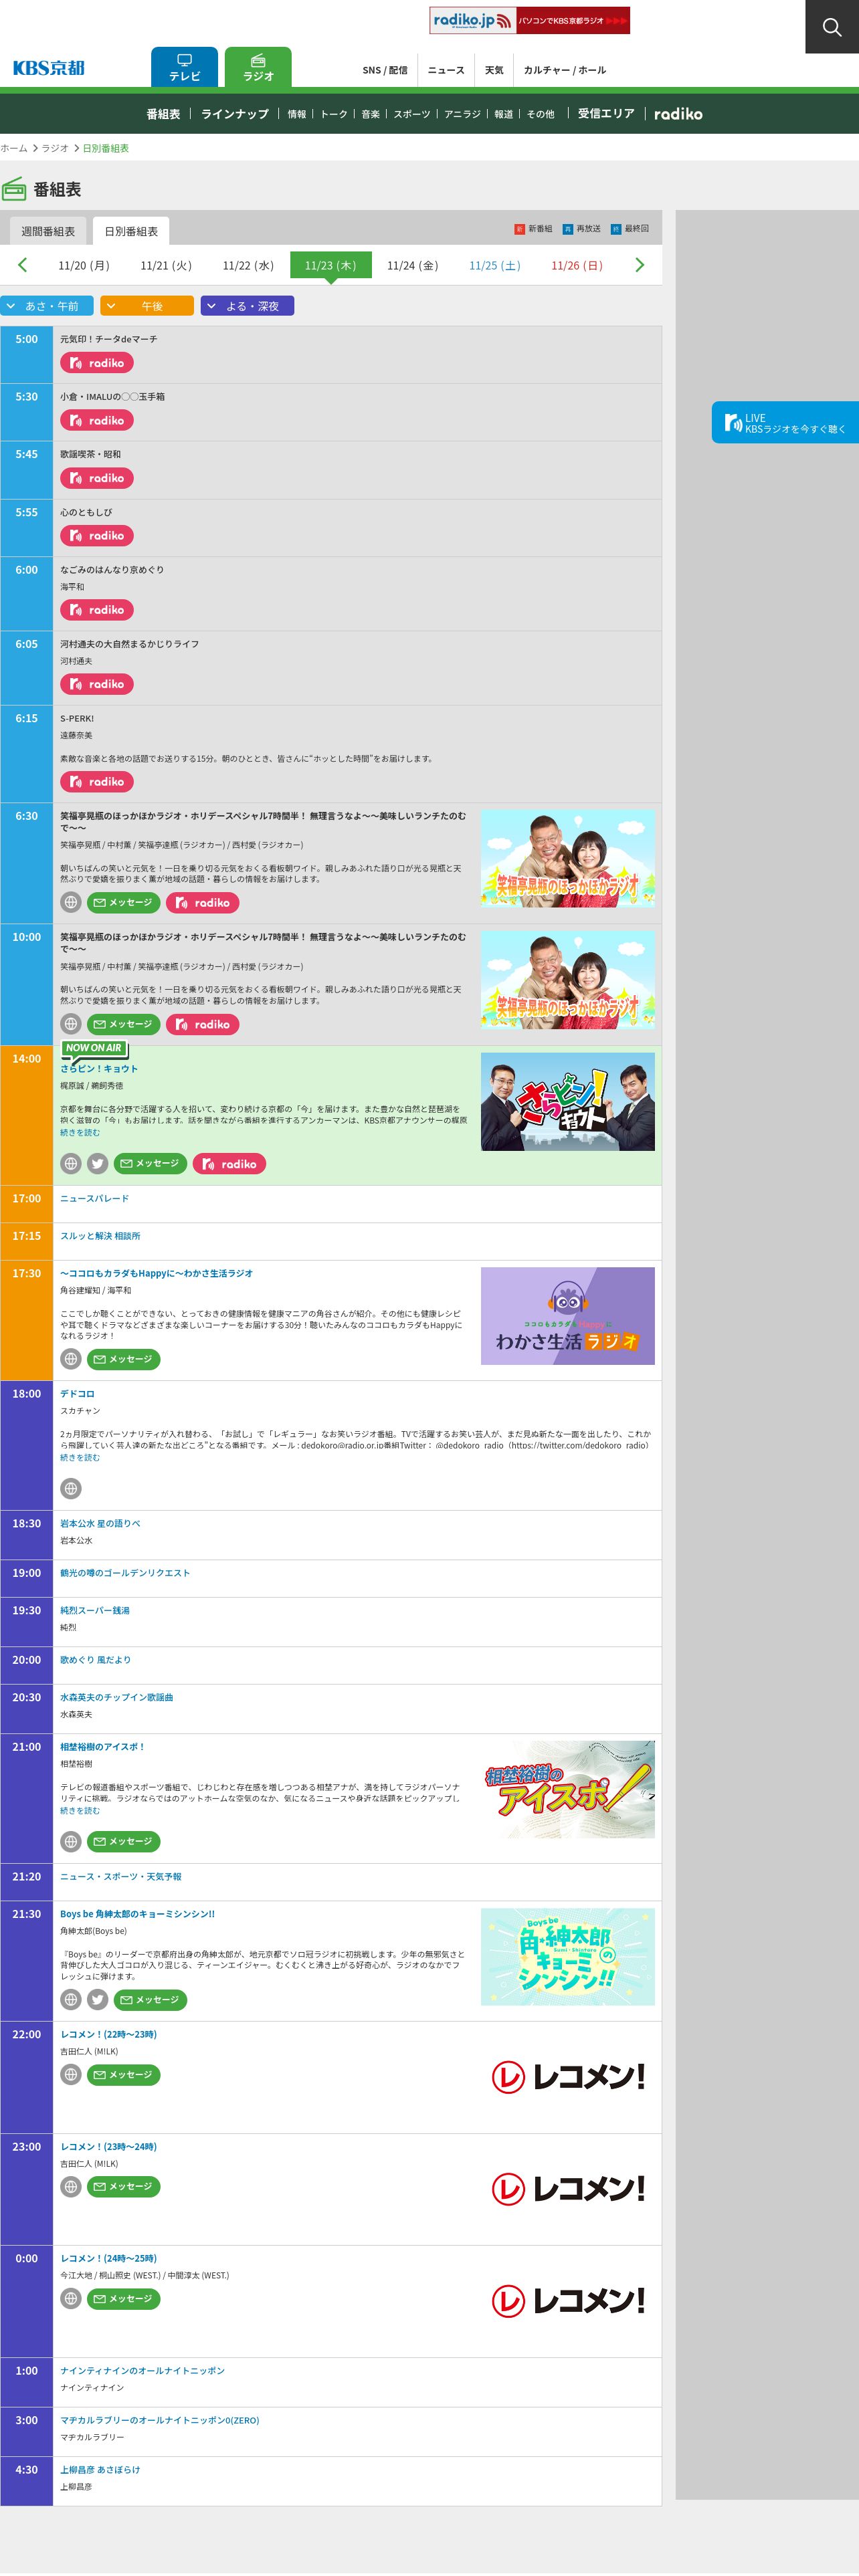Open わかさ生活ラジオ thumbnail image
Viewport: 859px width, 2576px height.
tap(568, 1316)
